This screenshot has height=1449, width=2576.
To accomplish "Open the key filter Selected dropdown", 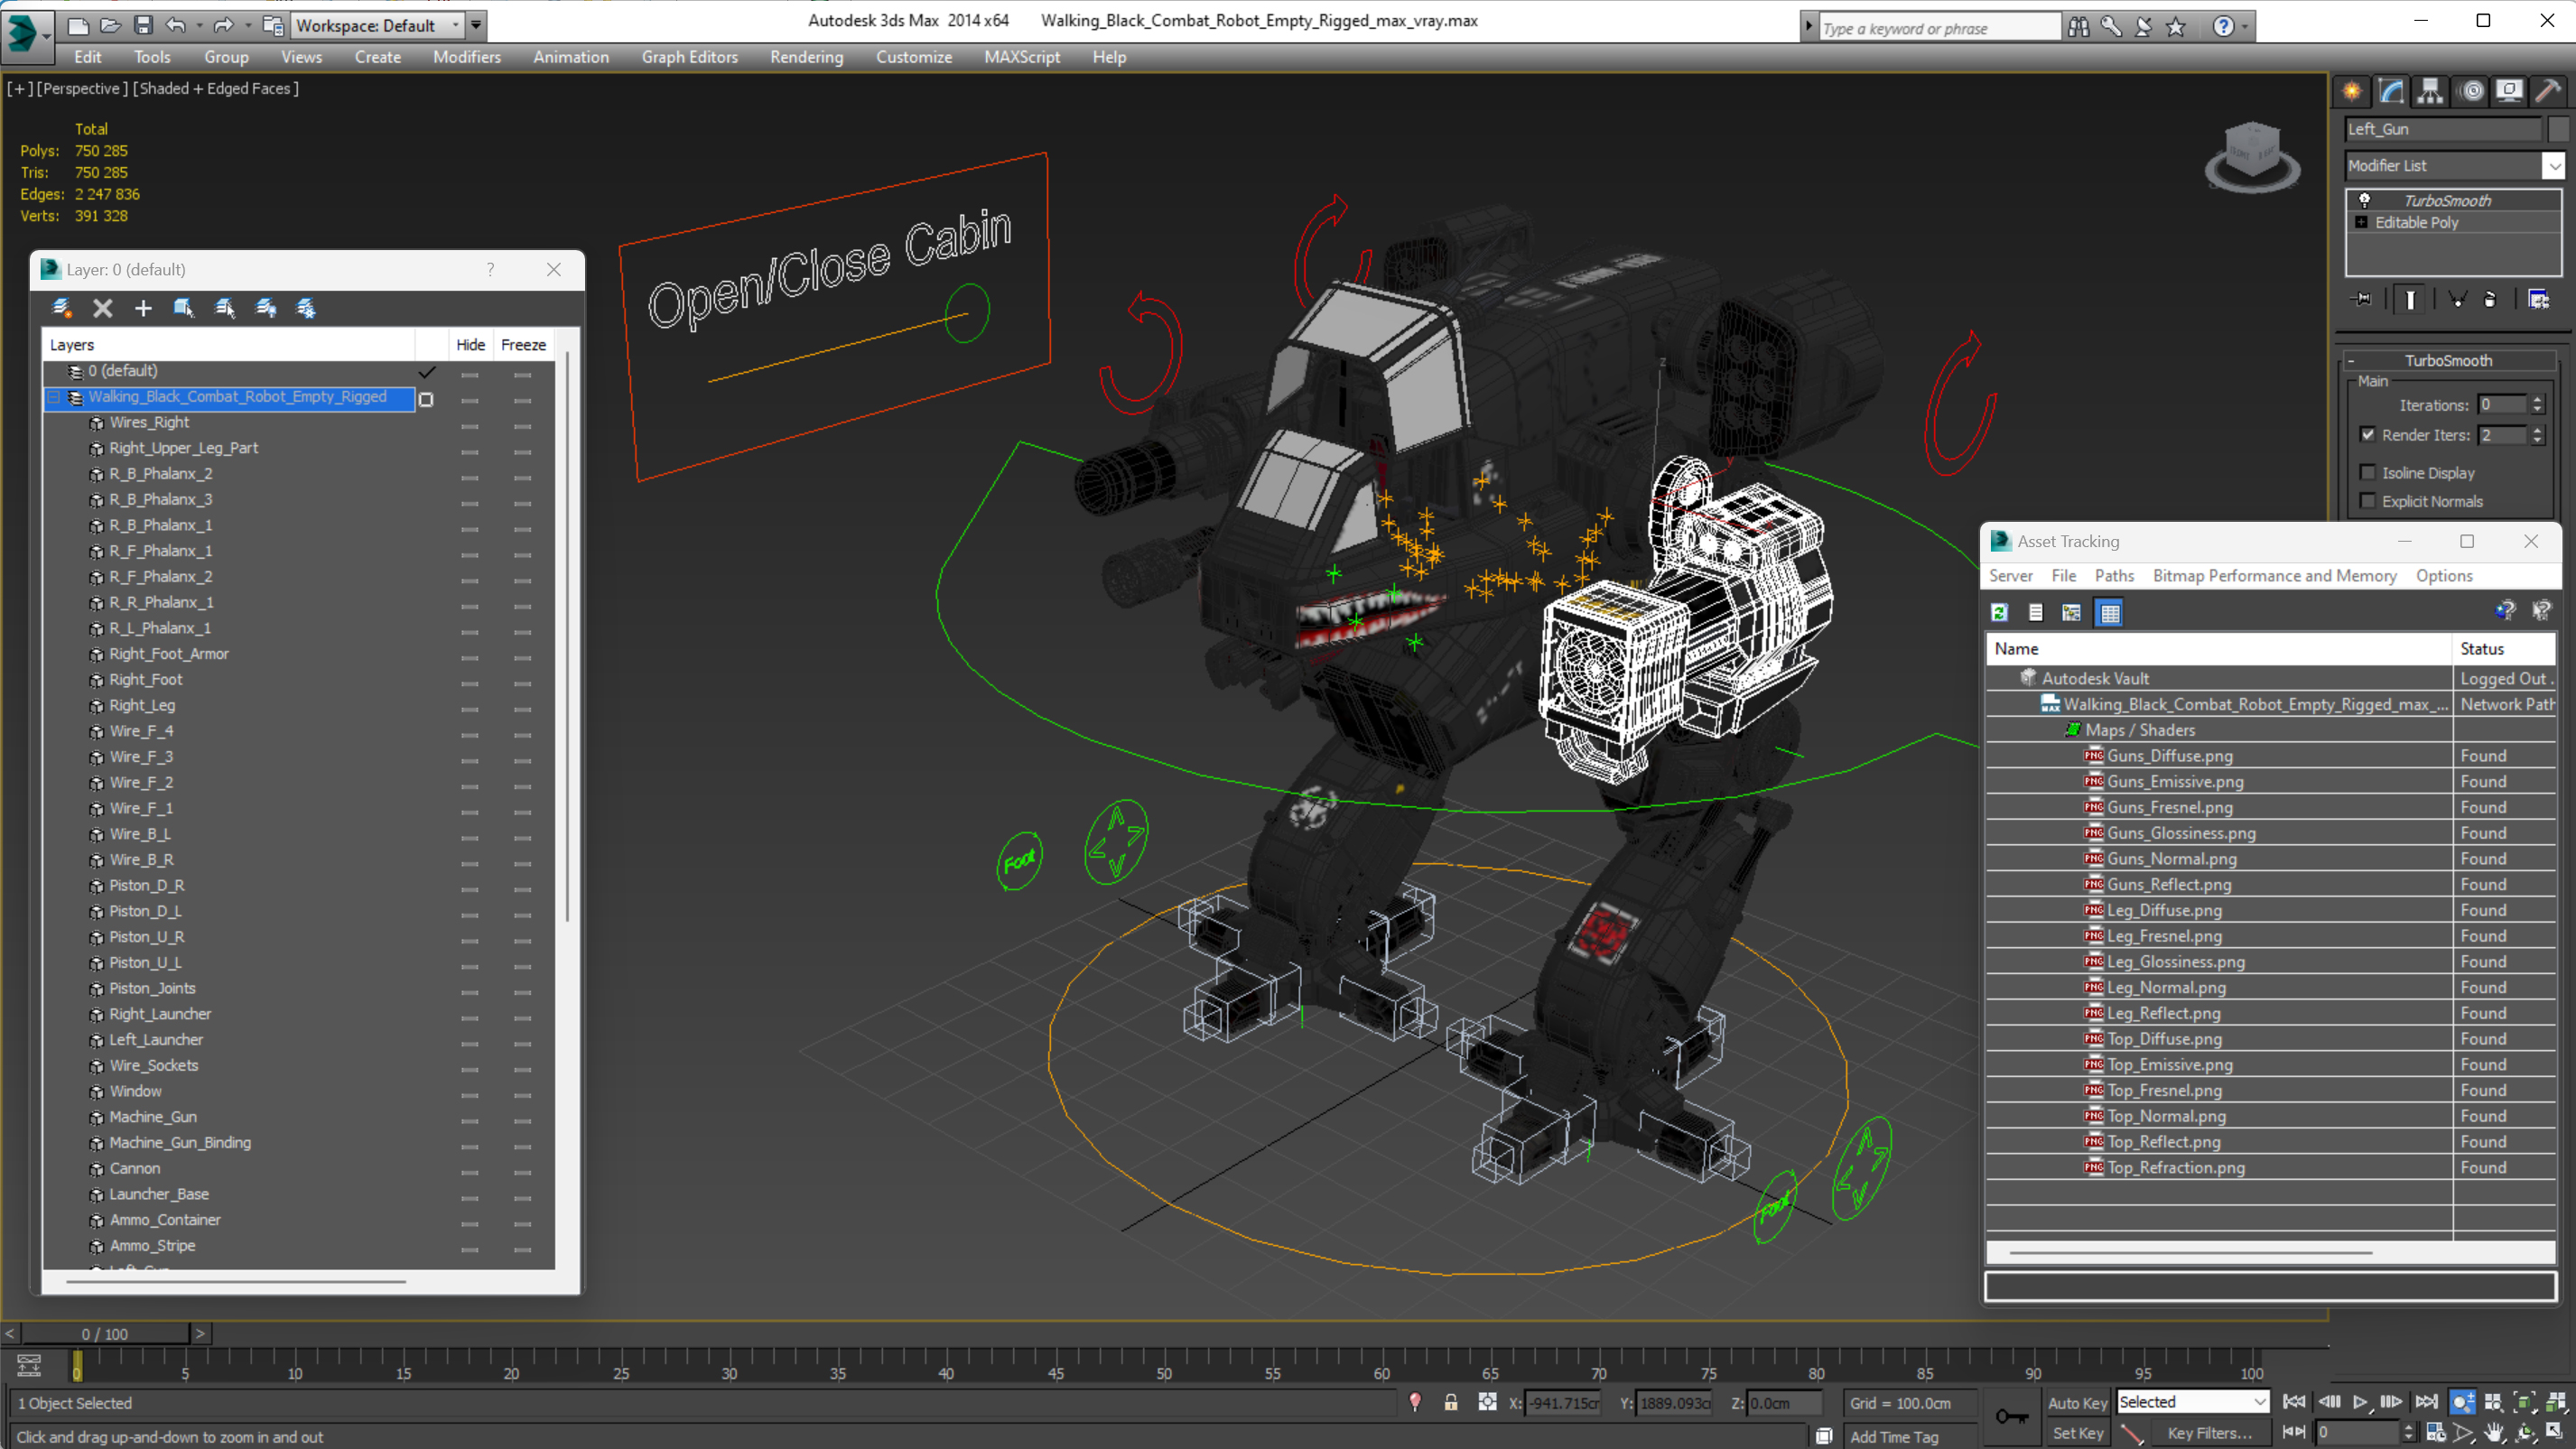I will tap(2192, 1403).
